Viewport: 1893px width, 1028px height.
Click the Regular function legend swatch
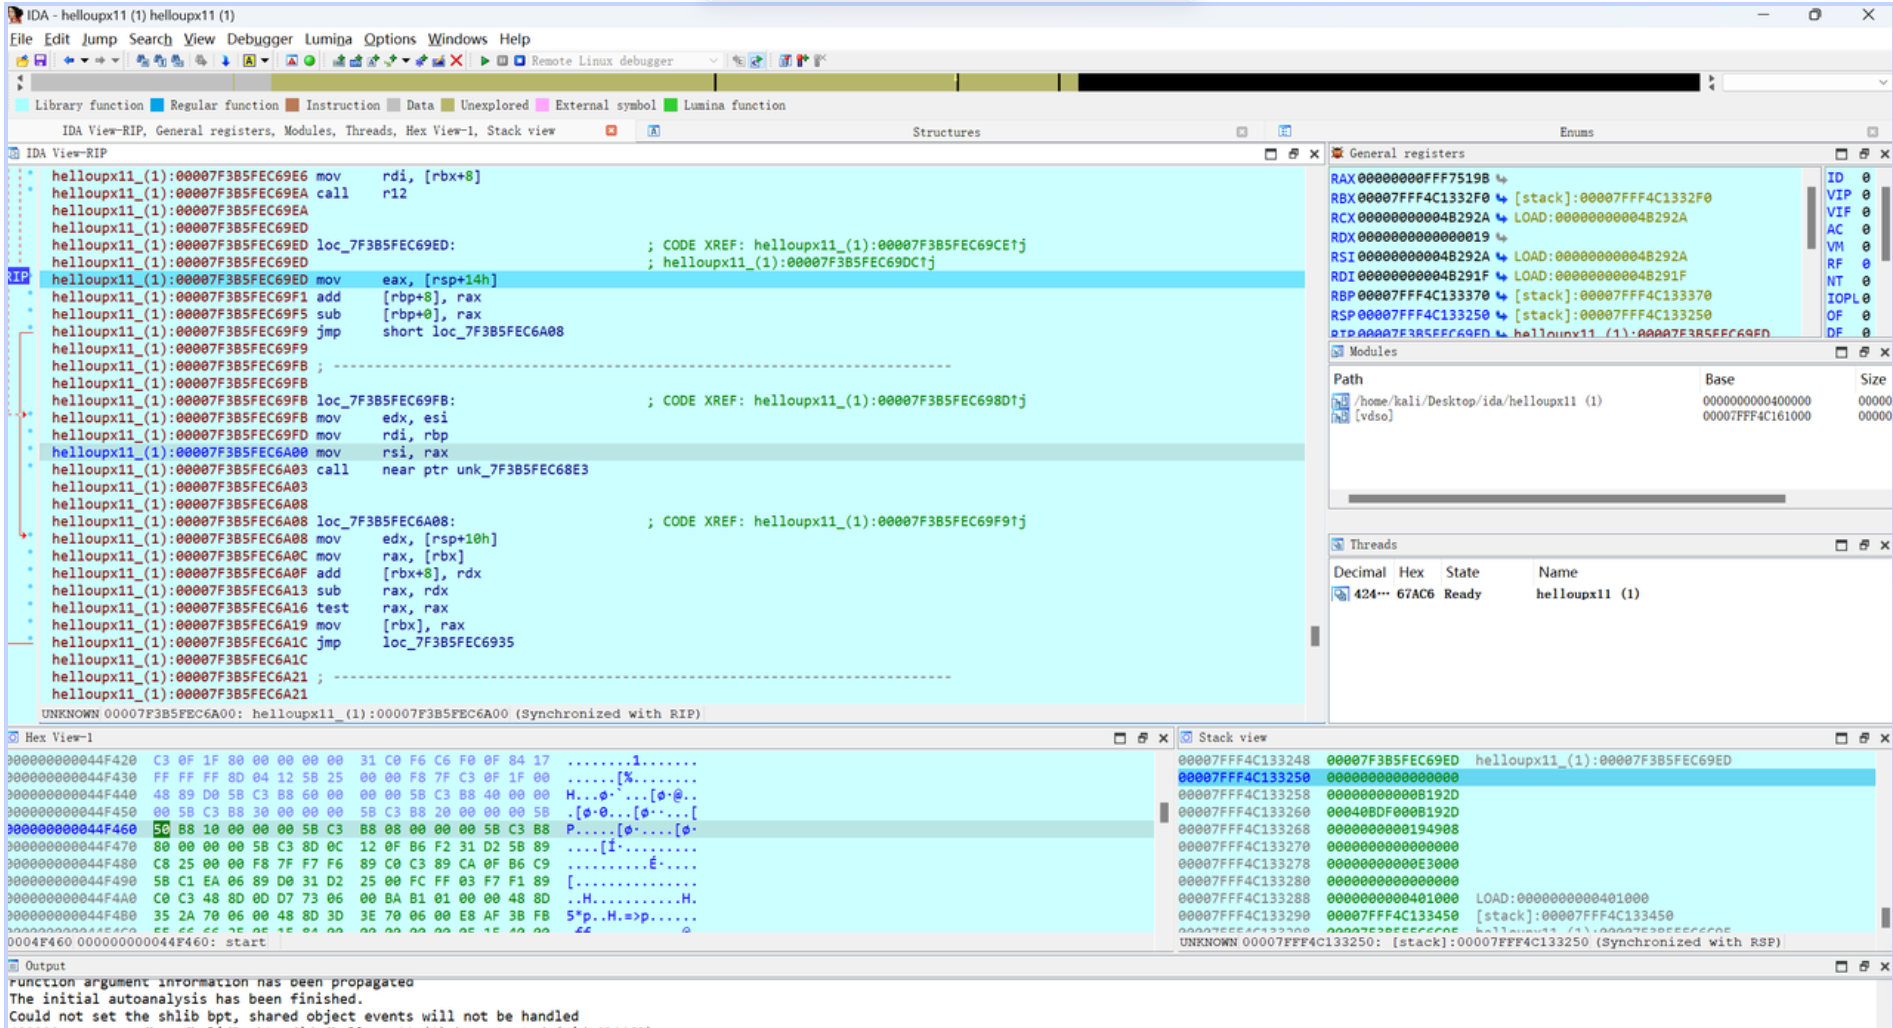[157, 105]
